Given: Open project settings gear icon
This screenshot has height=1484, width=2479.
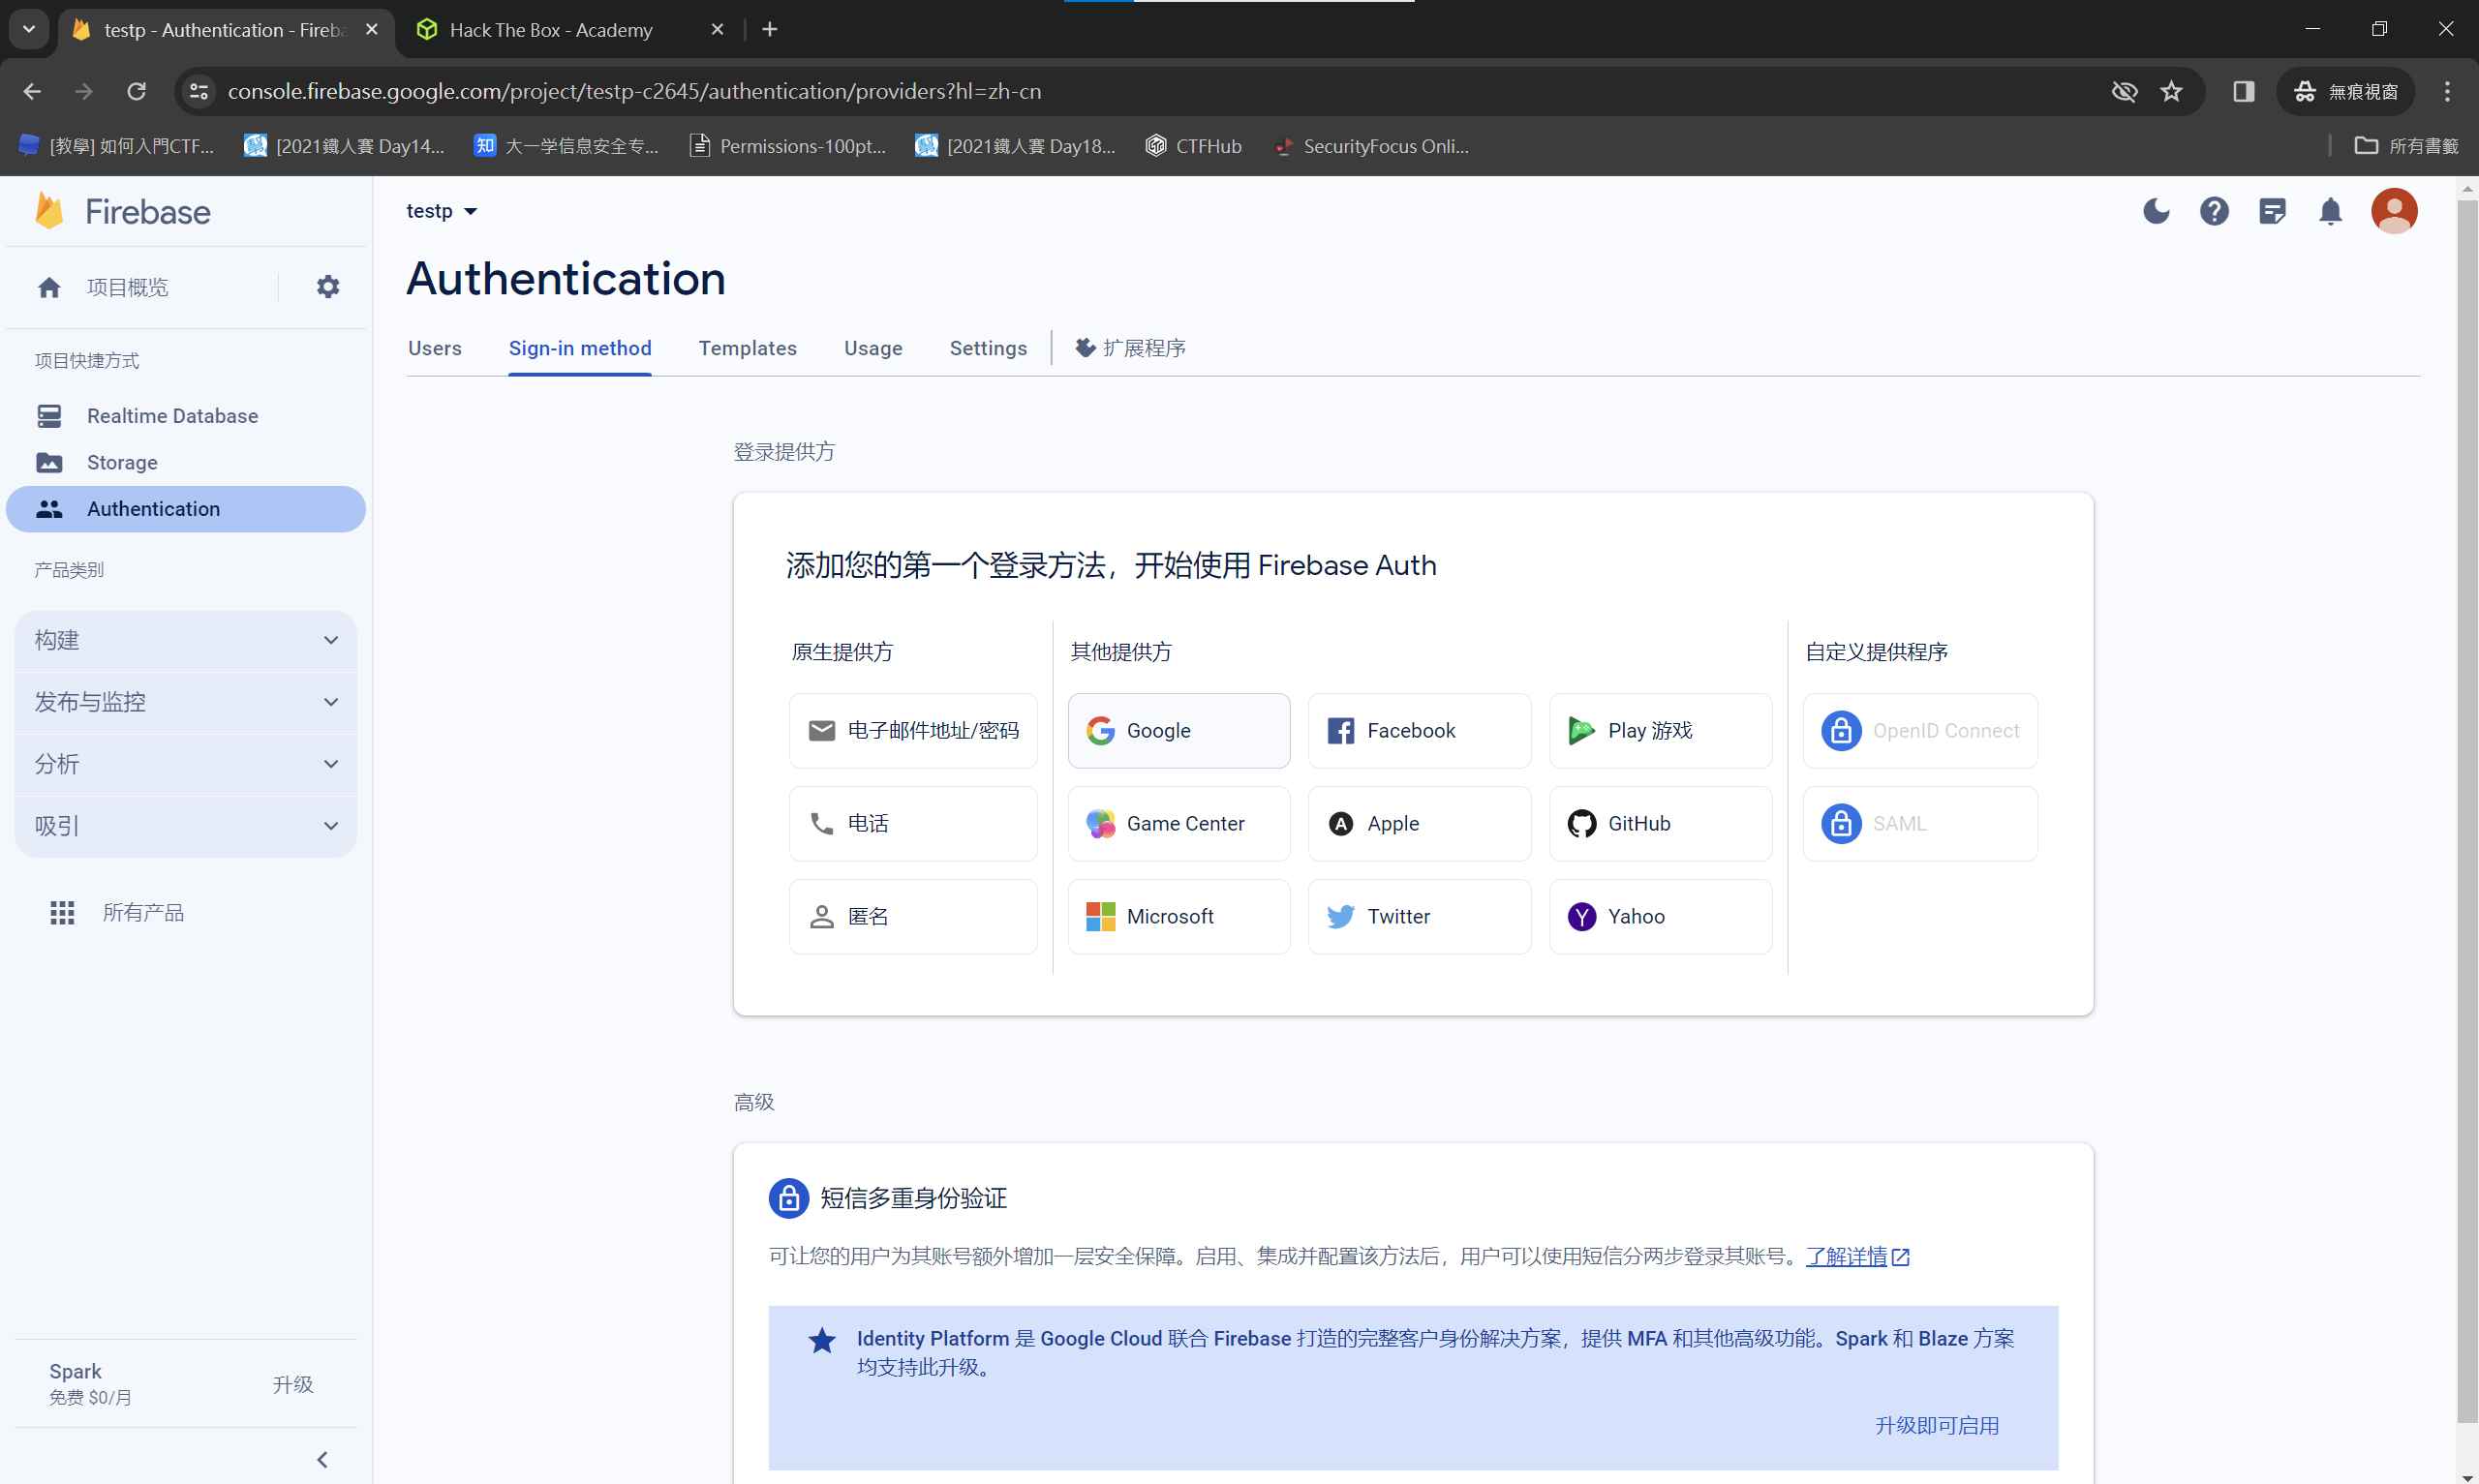Looking at the screenshot, I should [328, 287].
